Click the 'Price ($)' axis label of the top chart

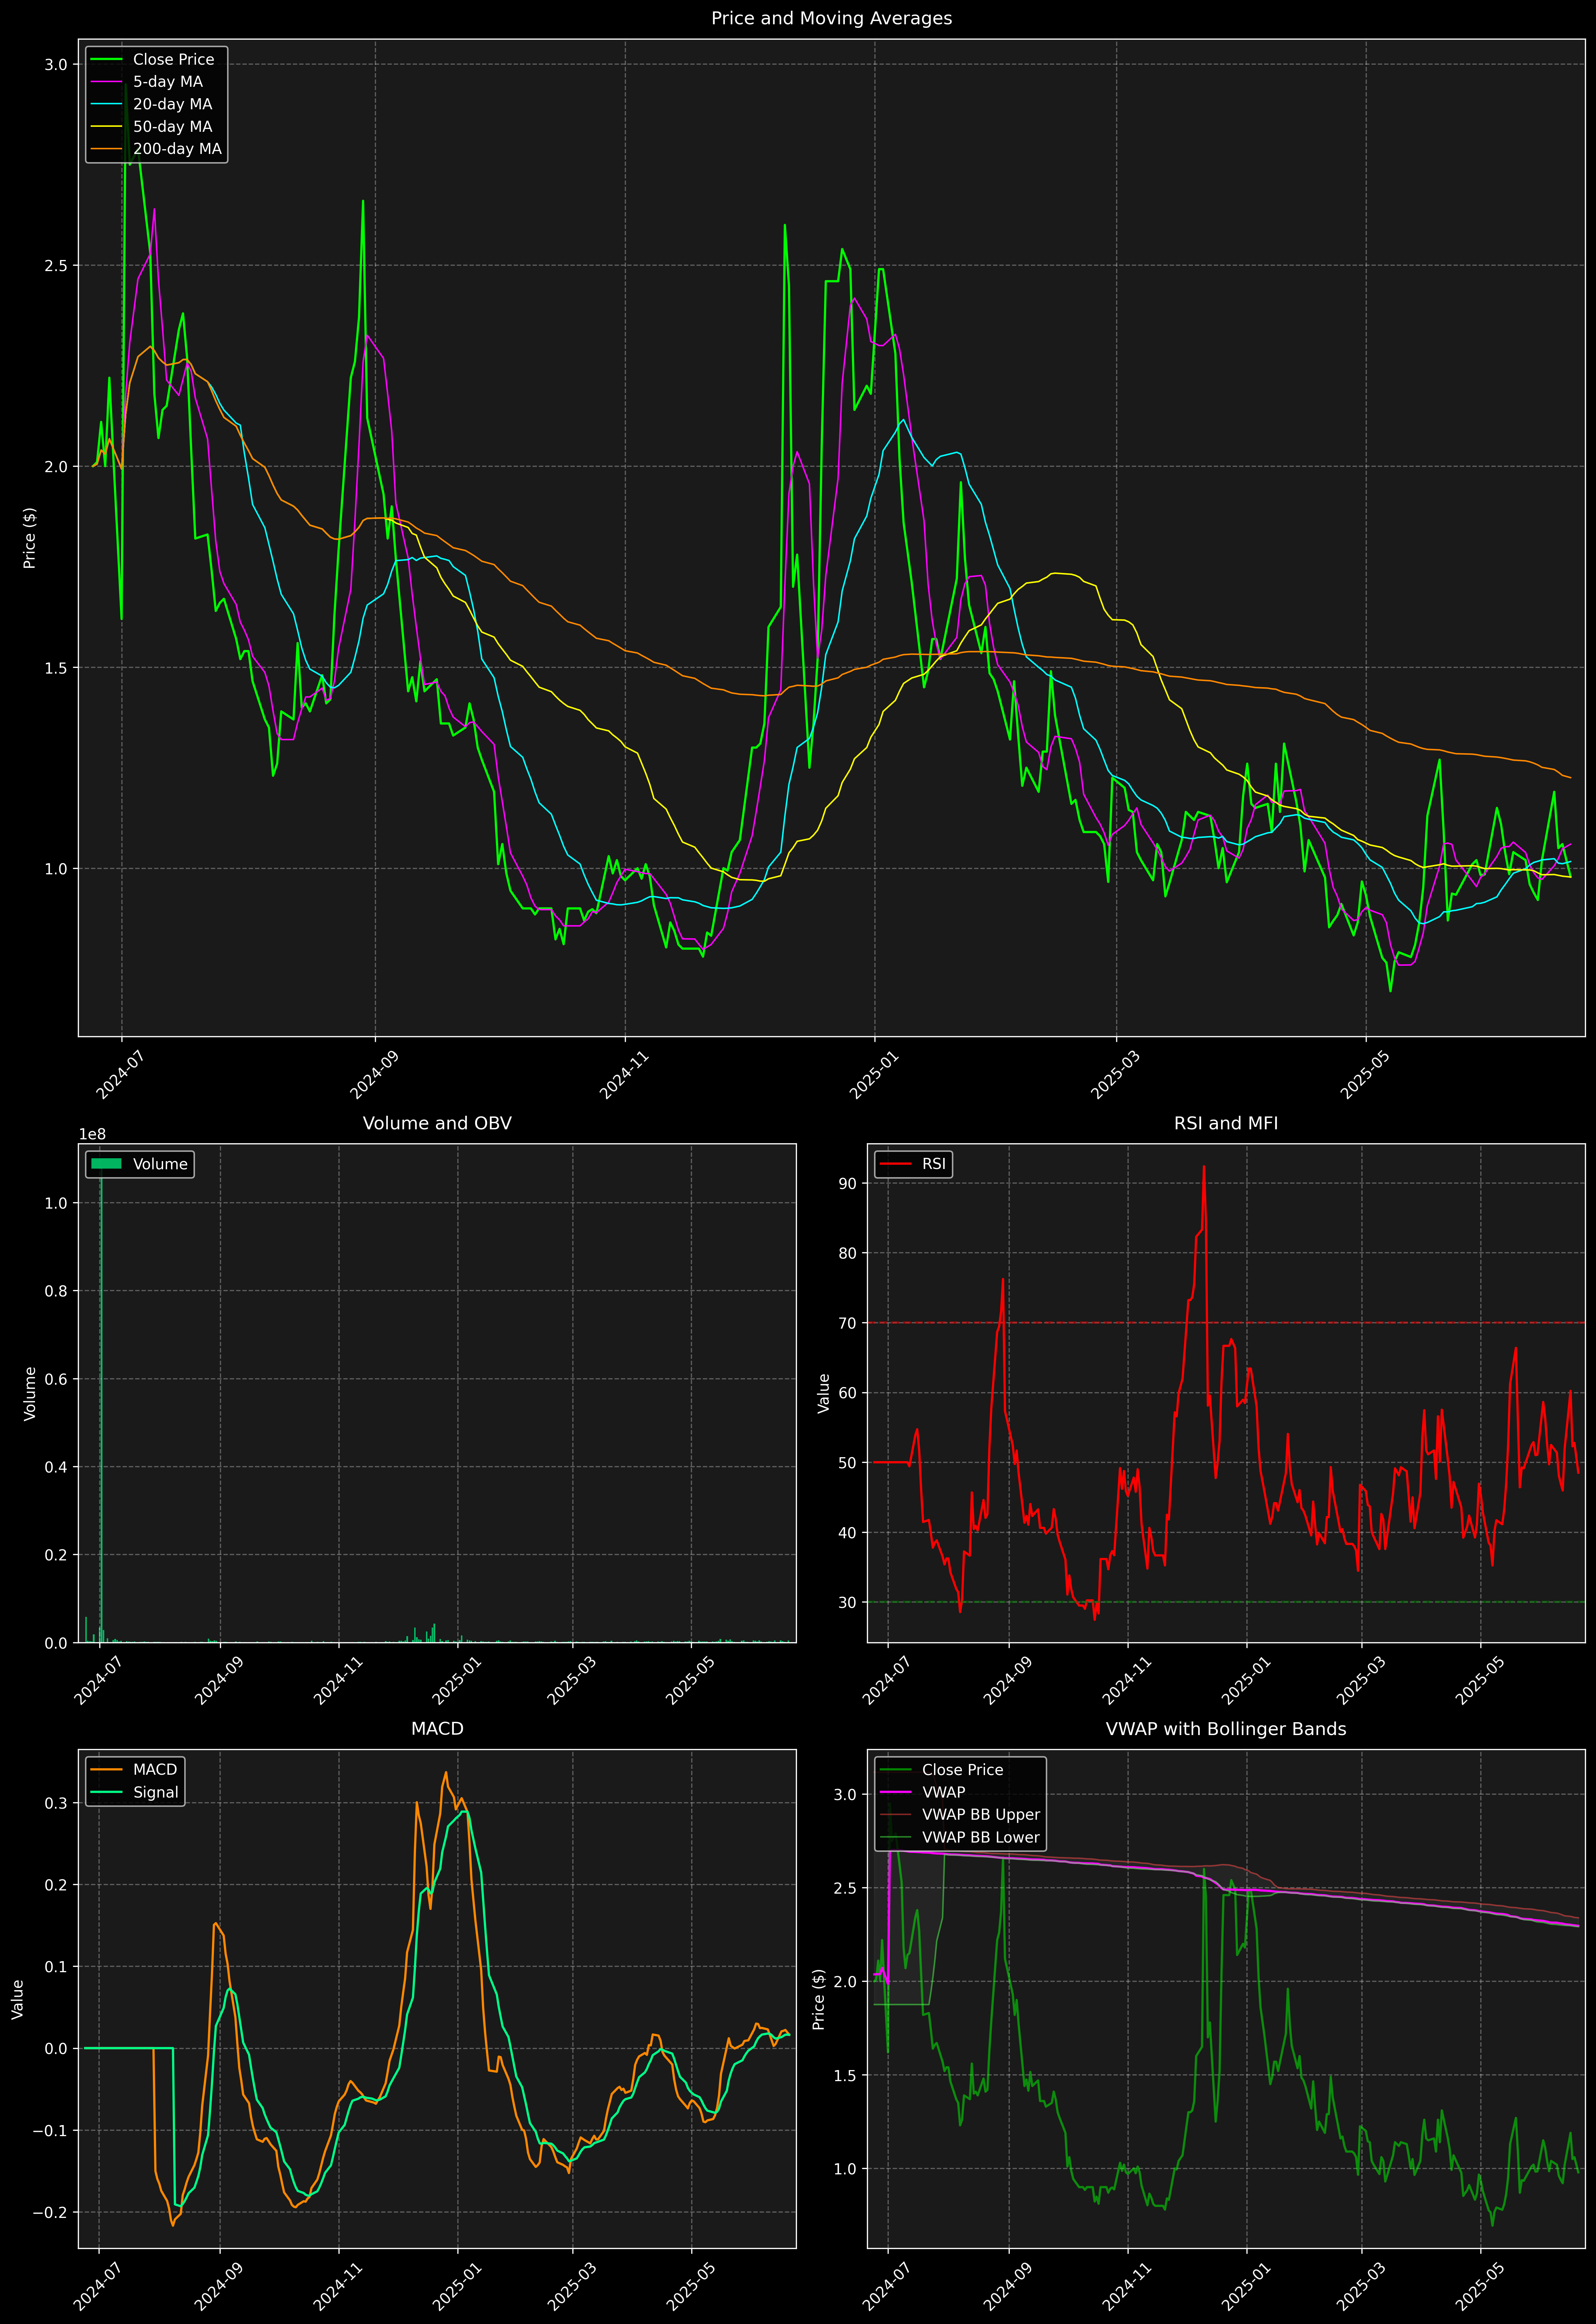[x=30, y=538]
